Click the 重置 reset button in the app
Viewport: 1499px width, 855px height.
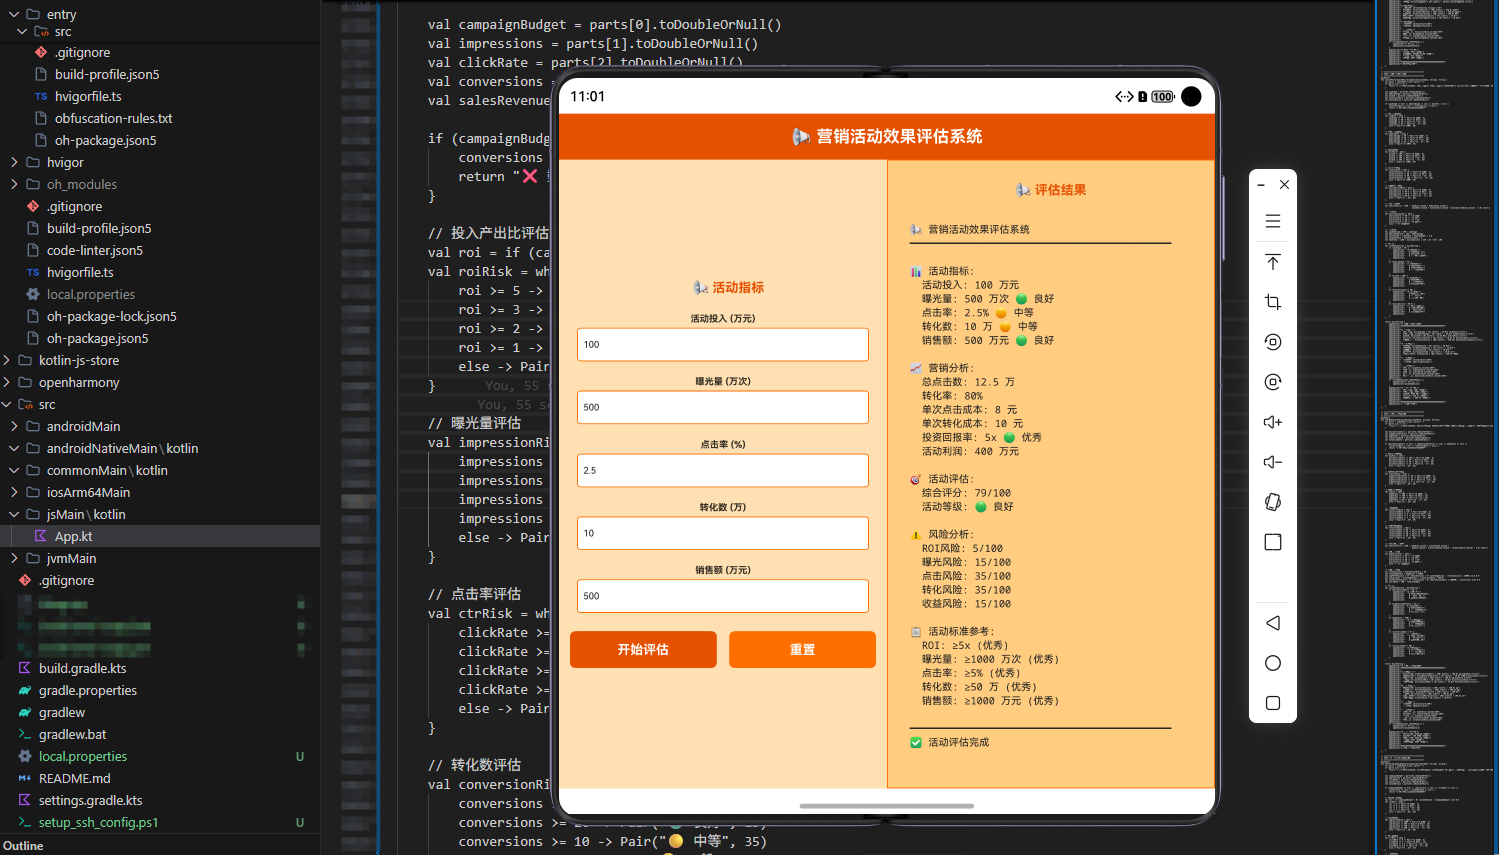tap(802, 649)
